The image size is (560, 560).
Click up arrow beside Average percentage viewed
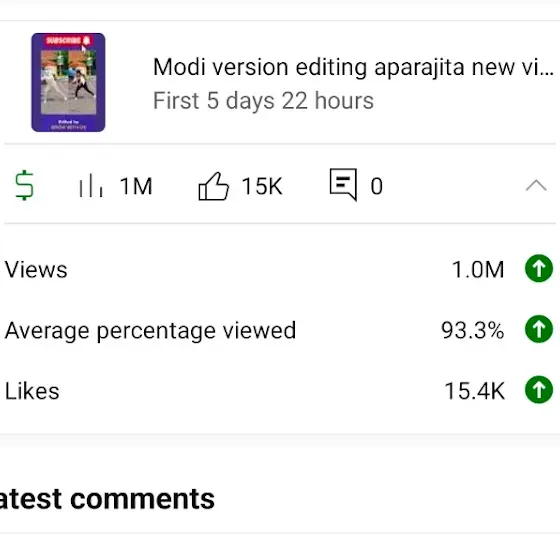click(x=539, y=329)
